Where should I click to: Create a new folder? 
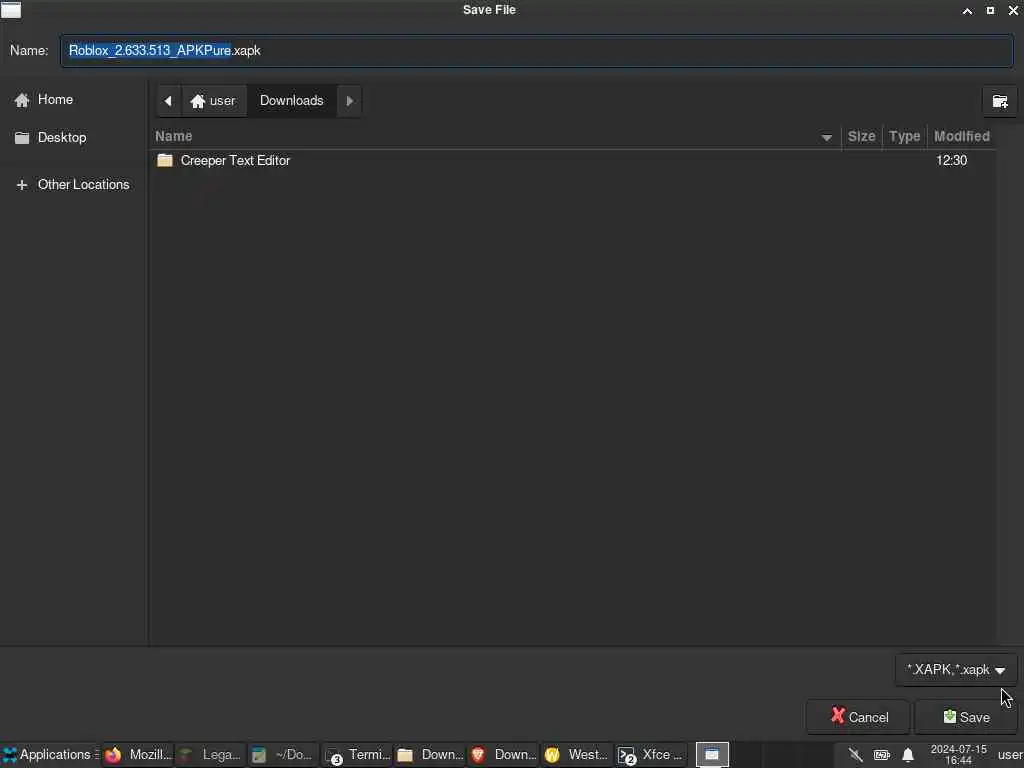pos(999,101)
